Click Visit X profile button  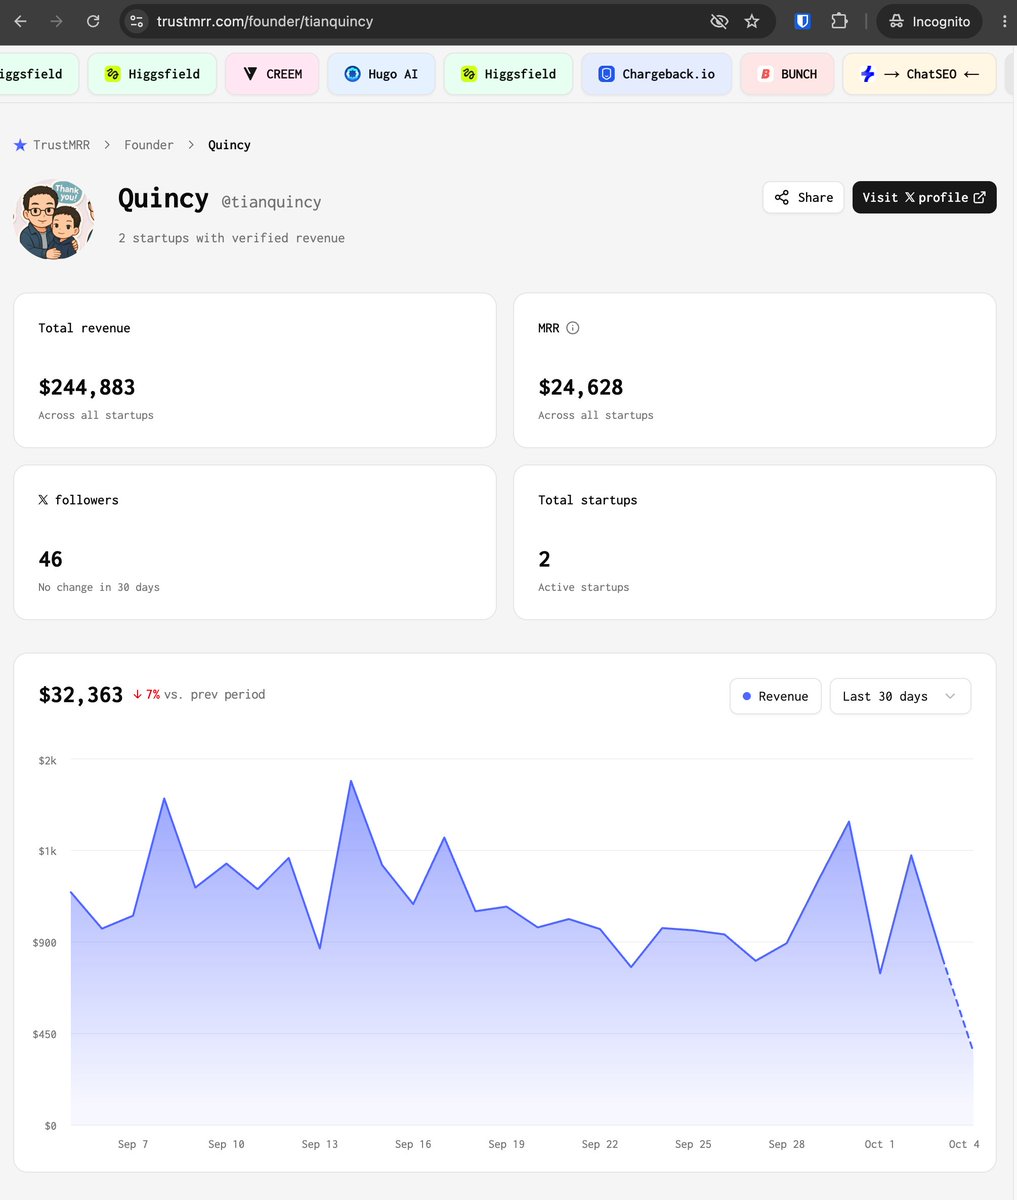tap(924, 197)
